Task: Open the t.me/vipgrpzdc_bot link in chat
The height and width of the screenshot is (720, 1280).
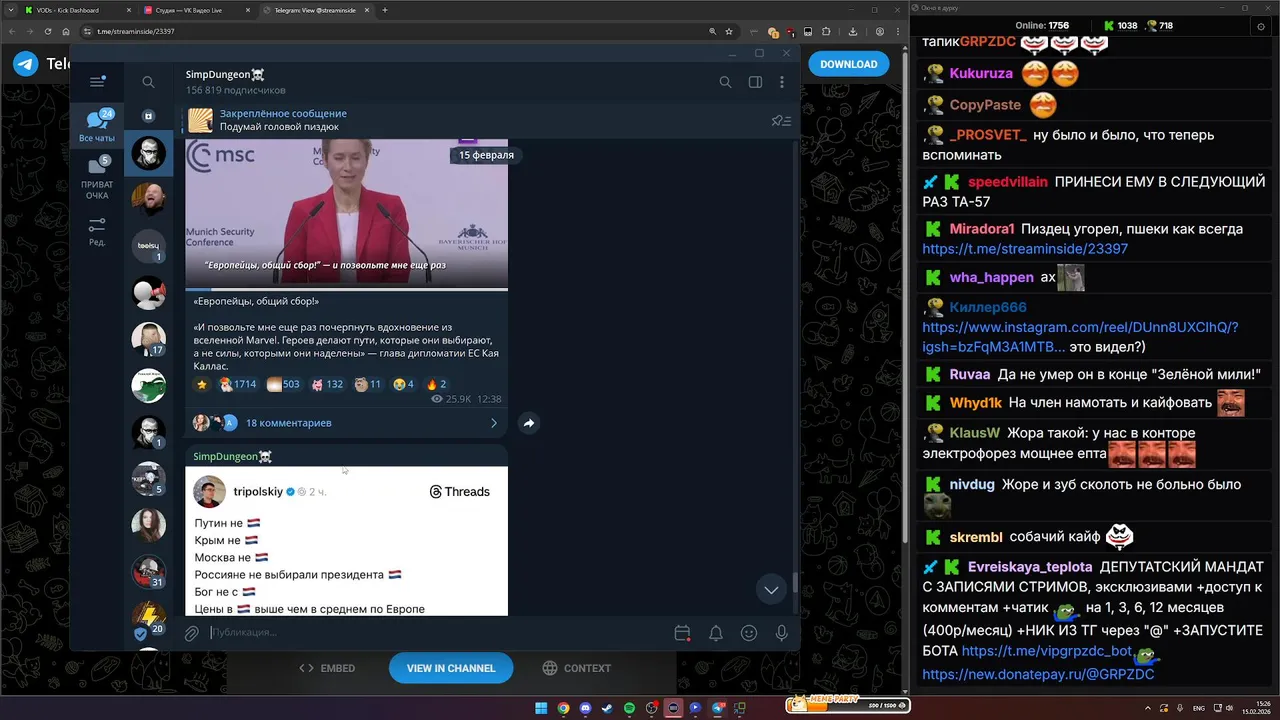Action: [x=1047, y=651]
